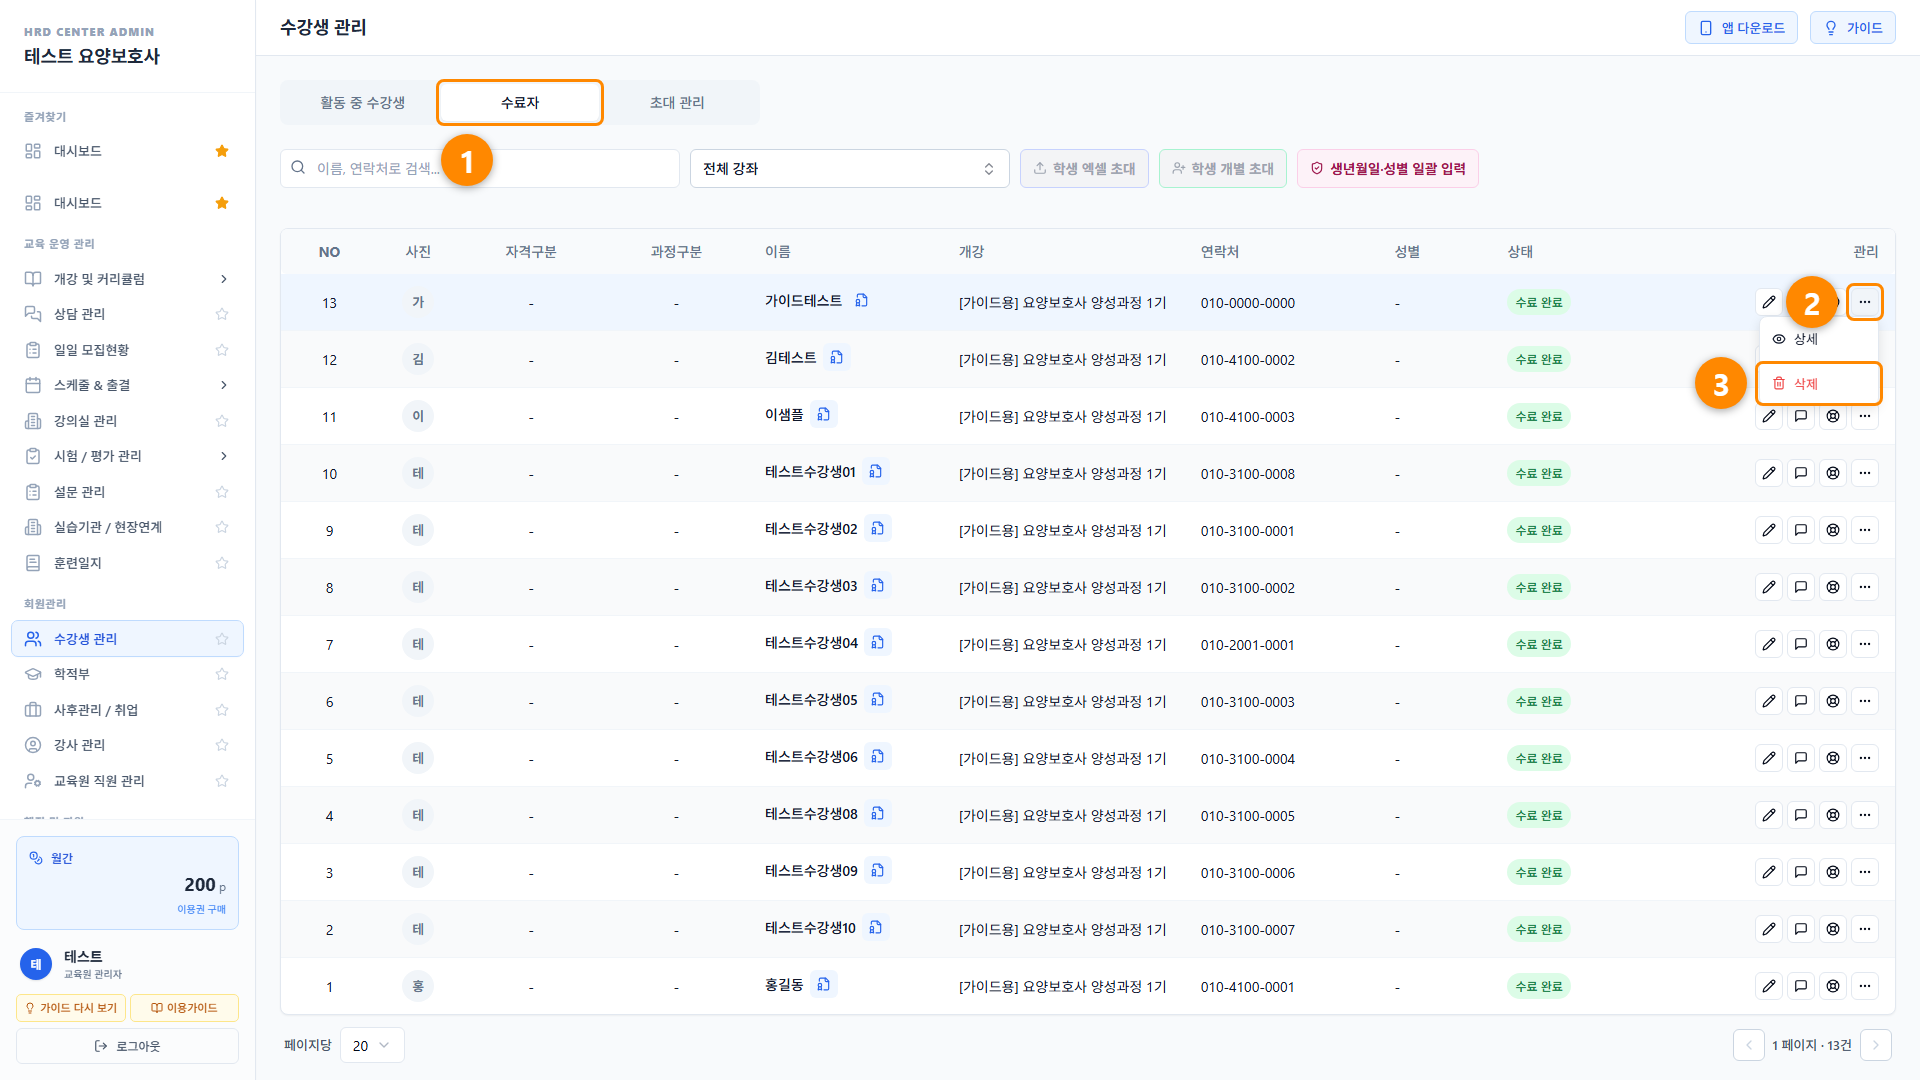The image size is (1920, 1080).
Task: Click the 앱 다운로드 button
Action: [x=1741, y=28]
